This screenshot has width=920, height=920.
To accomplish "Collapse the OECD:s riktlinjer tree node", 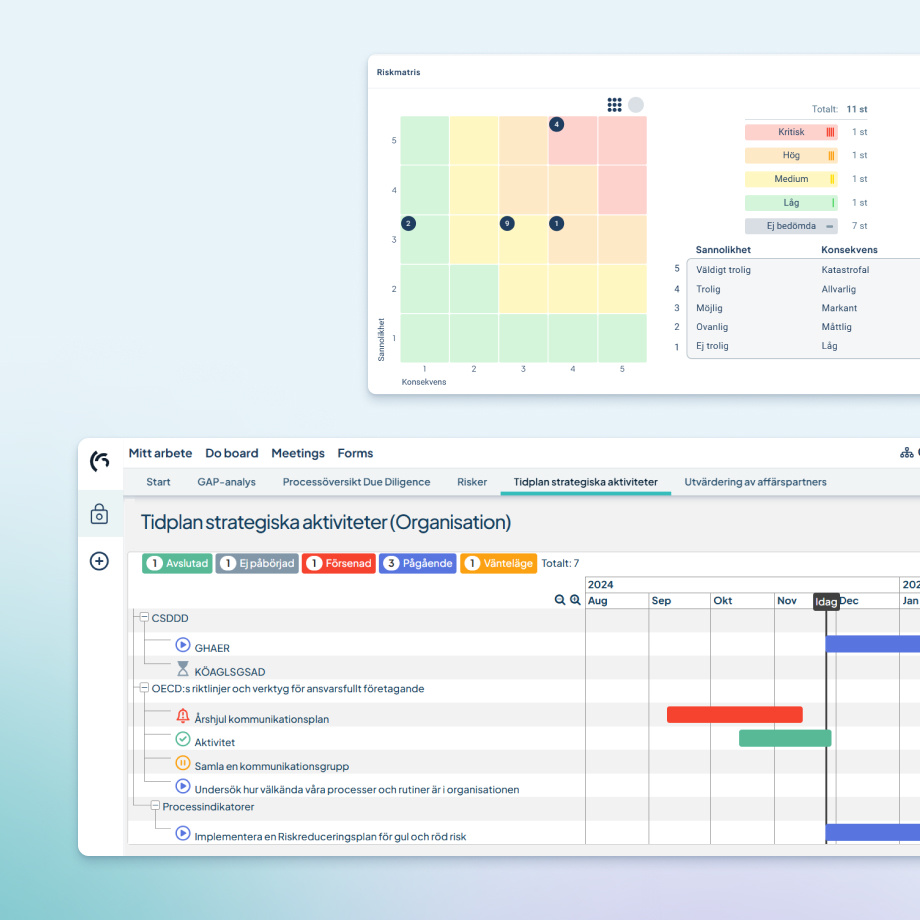I will point(145,688).
